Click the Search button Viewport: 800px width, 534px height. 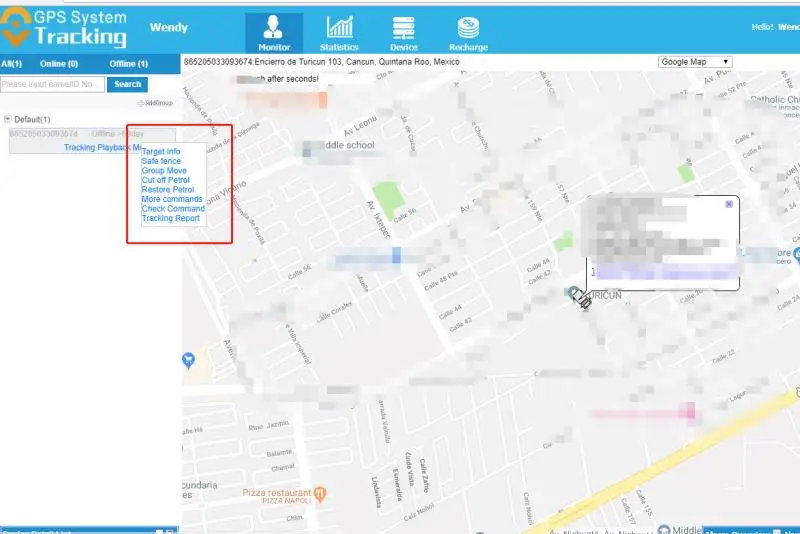pyautogui.click(x=128, y=84)
